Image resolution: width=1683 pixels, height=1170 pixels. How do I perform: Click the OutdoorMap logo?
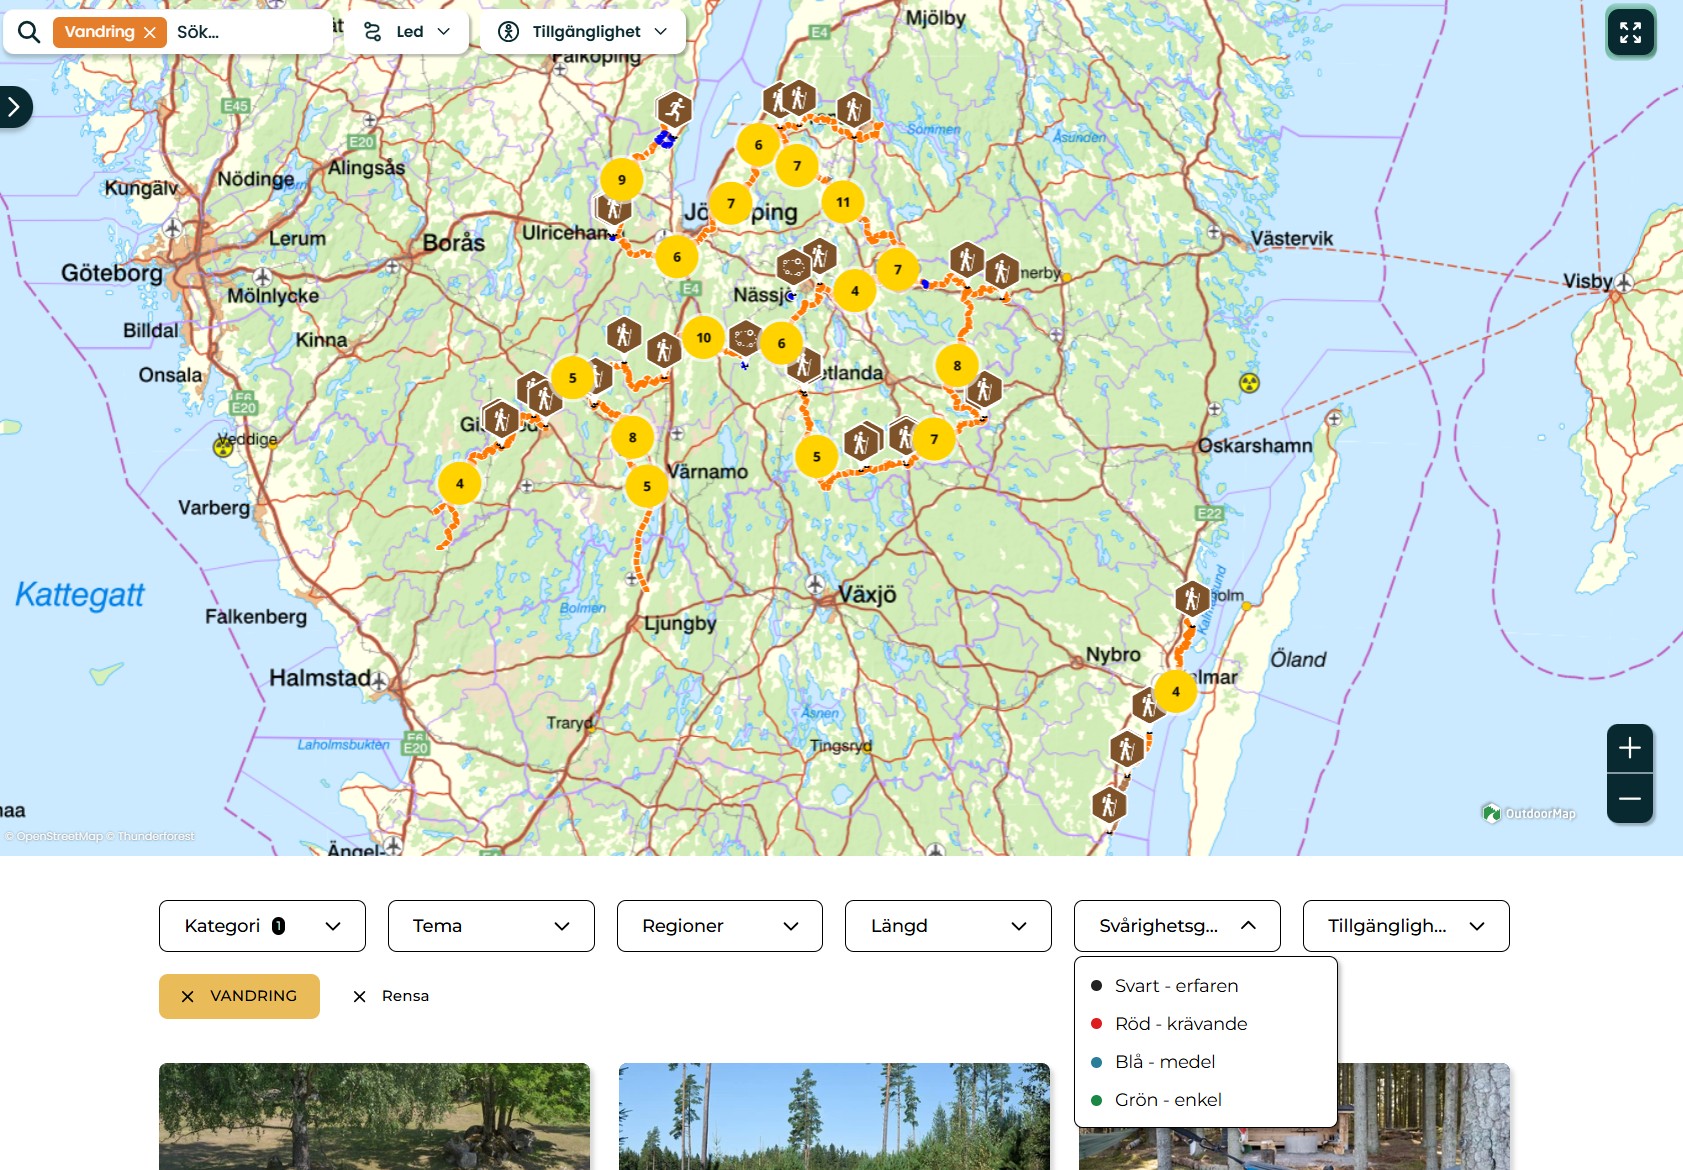(1529, 813)
